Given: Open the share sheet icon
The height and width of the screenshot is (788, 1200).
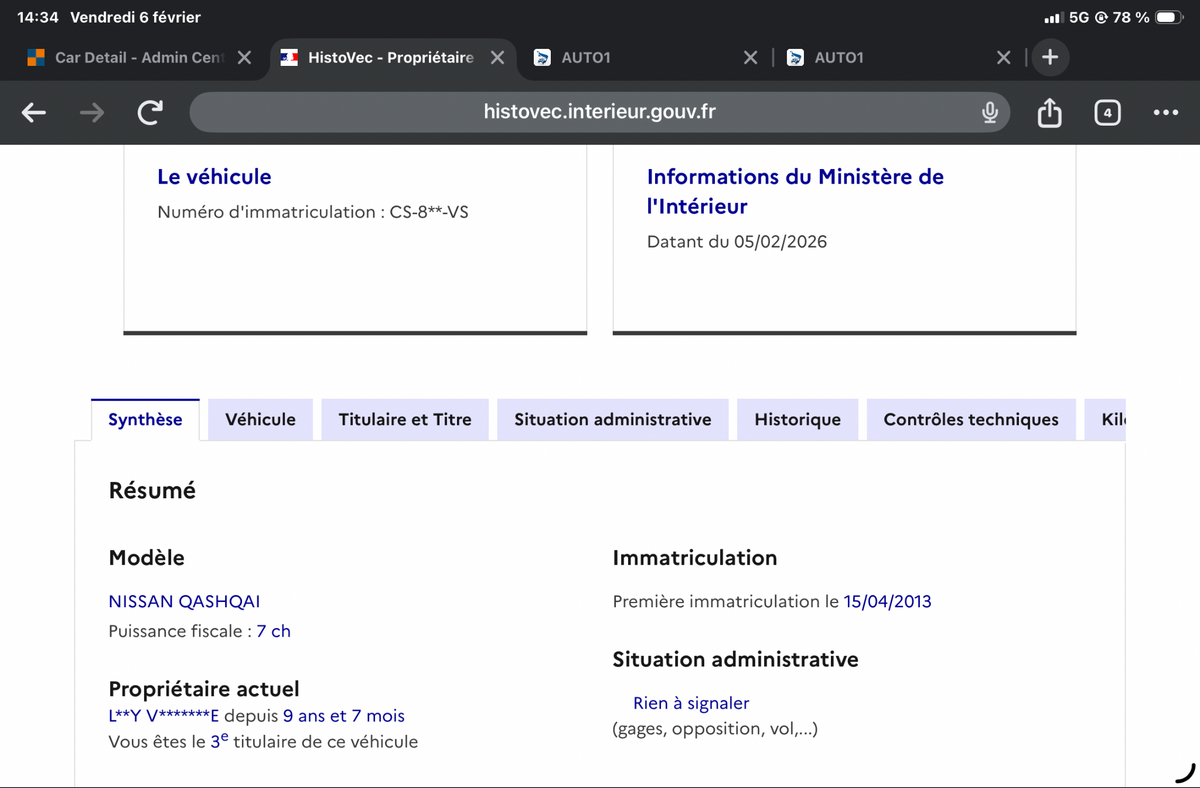Looking at the screenshot, I should pyautogui.click(x=1049, y=113).
